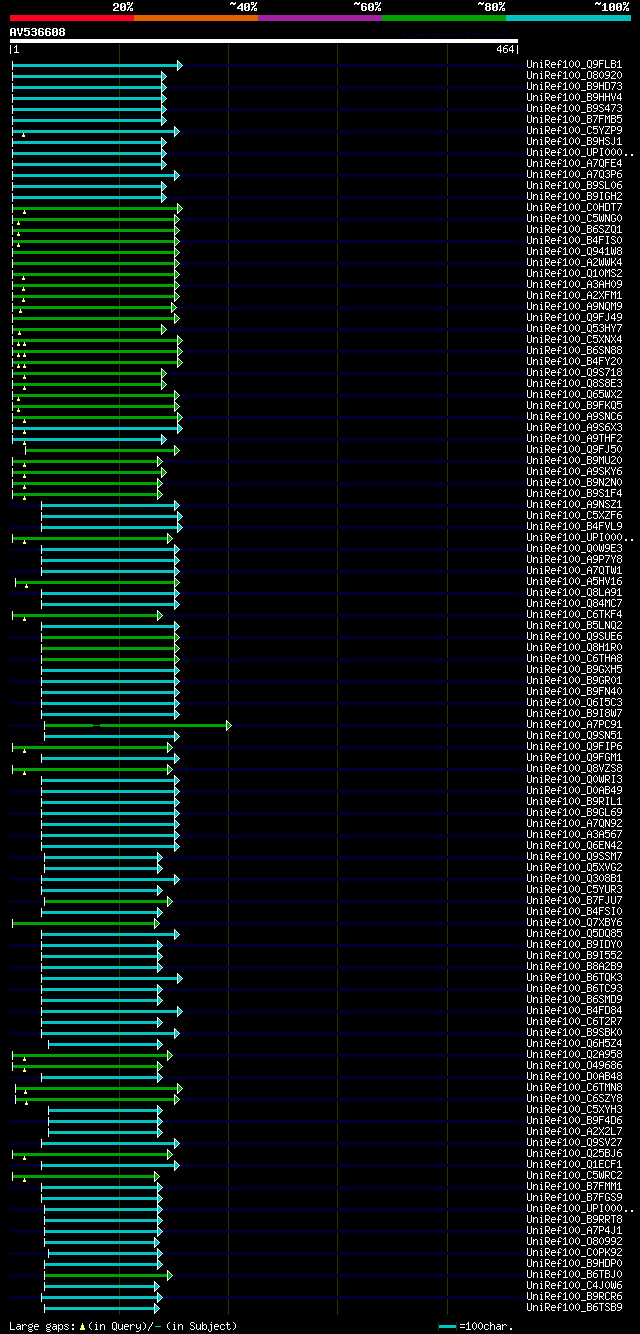Select label UniRef100_B6SN88

coord(575,350)
